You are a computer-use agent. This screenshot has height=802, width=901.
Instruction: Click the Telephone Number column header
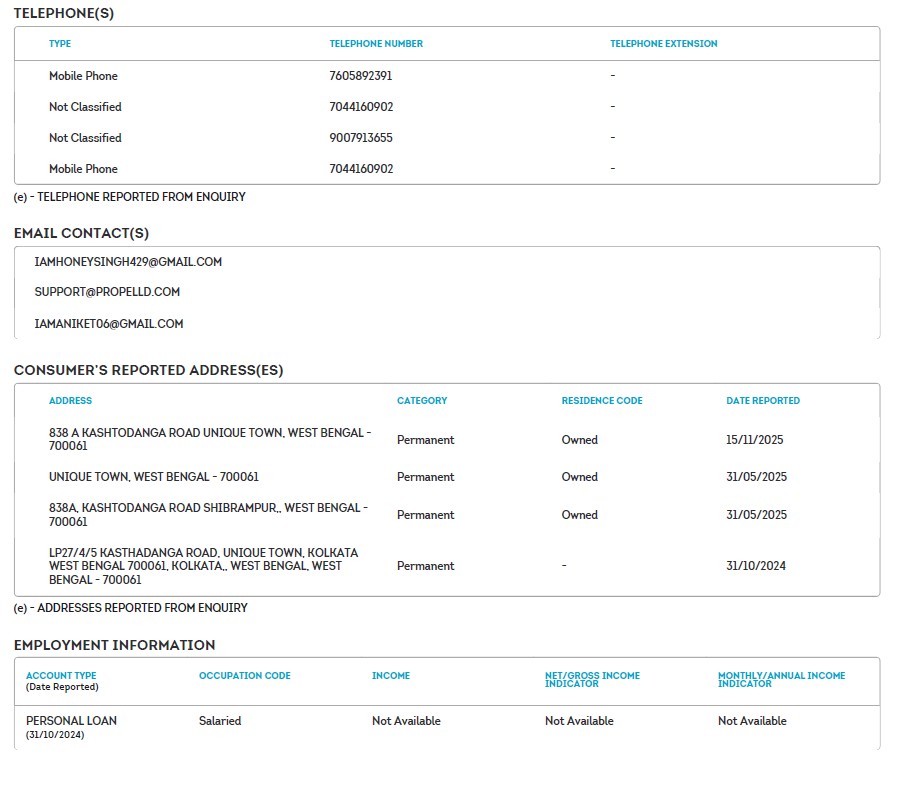click(x=376, y=44)
